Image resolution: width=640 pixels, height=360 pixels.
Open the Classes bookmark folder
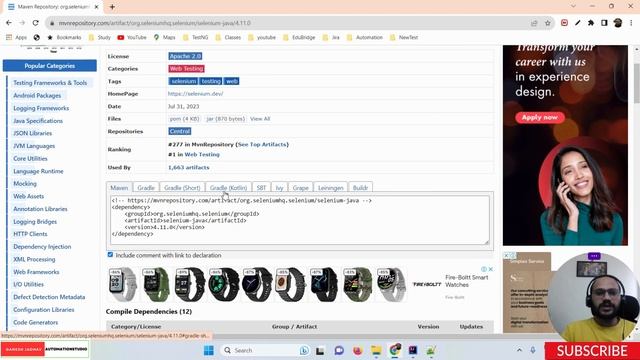point(228,37)
